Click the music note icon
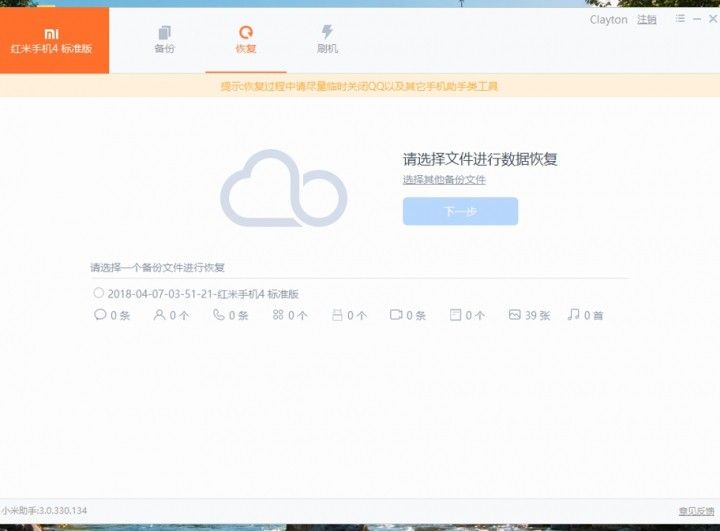Screen dimensions: 720x531 [x=574, y=314]
